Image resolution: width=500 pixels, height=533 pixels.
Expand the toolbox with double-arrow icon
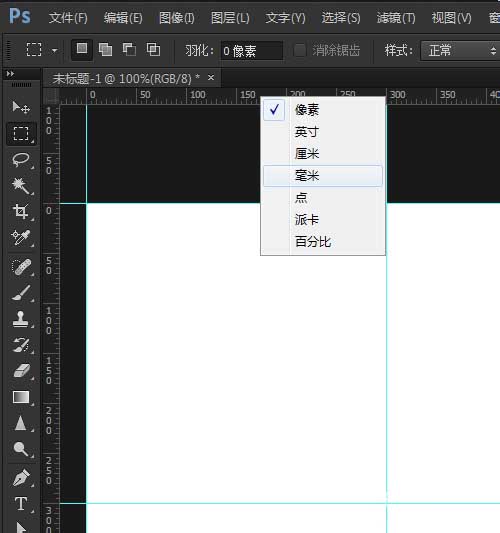point(10,73)
